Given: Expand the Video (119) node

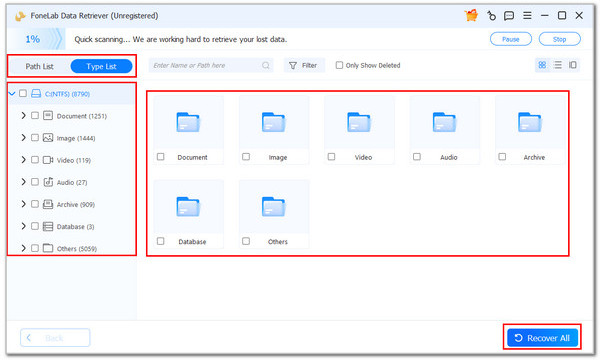Looking at the screenshot, I should [23, 160].
